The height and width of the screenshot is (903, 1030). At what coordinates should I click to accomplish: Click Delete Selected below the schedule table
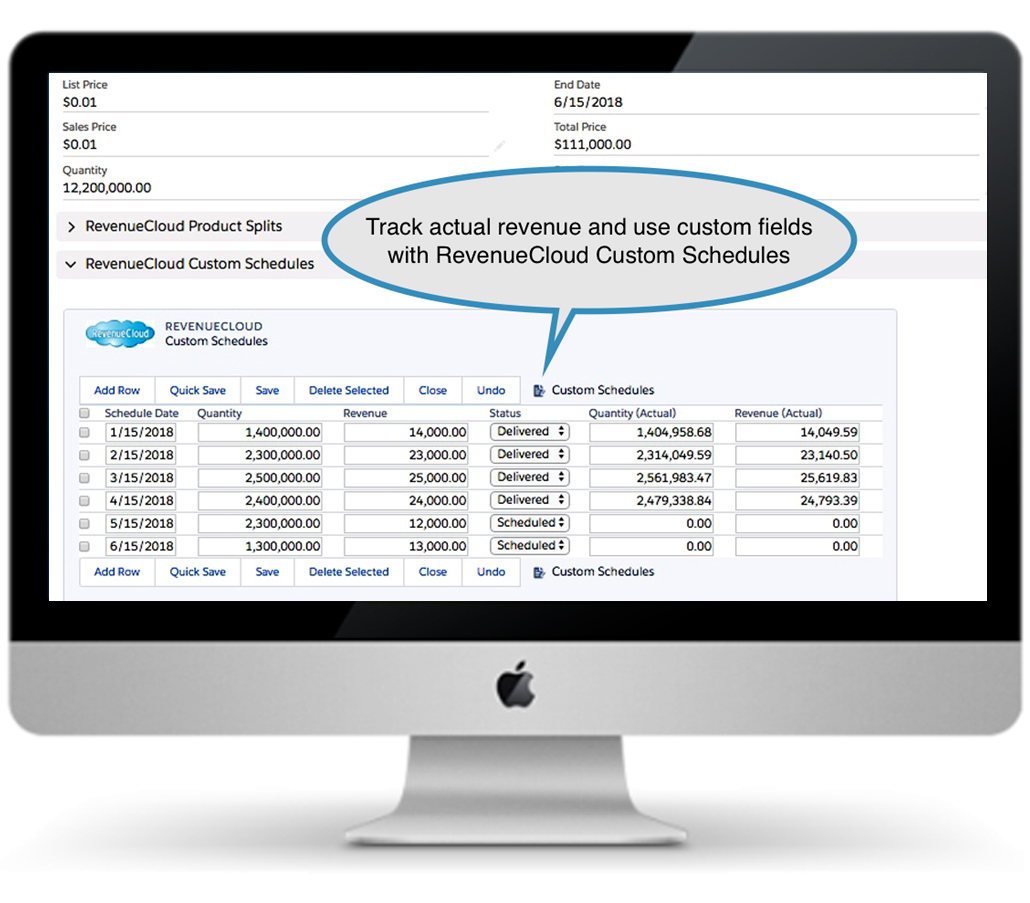click(x=349, y=572)
